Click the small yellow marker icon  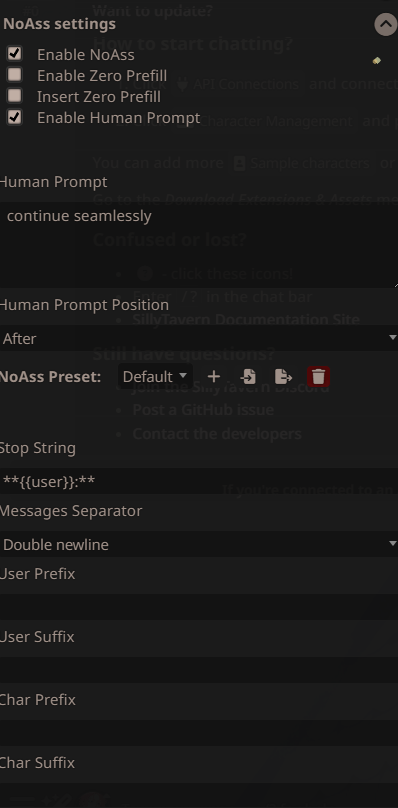(377, 61)
